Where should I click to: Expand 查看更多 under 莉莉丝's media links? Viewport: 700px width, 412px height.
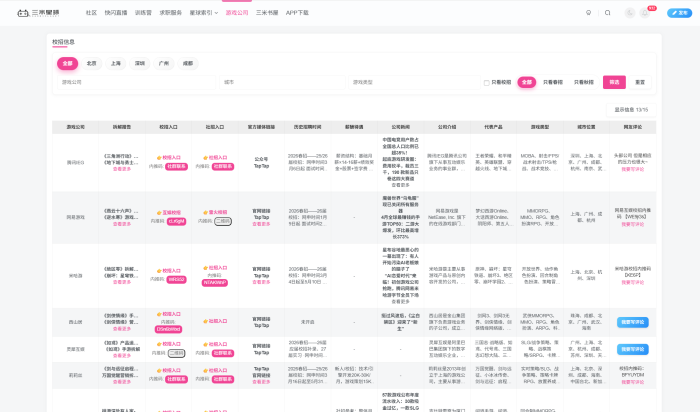(x=261, y=382)
